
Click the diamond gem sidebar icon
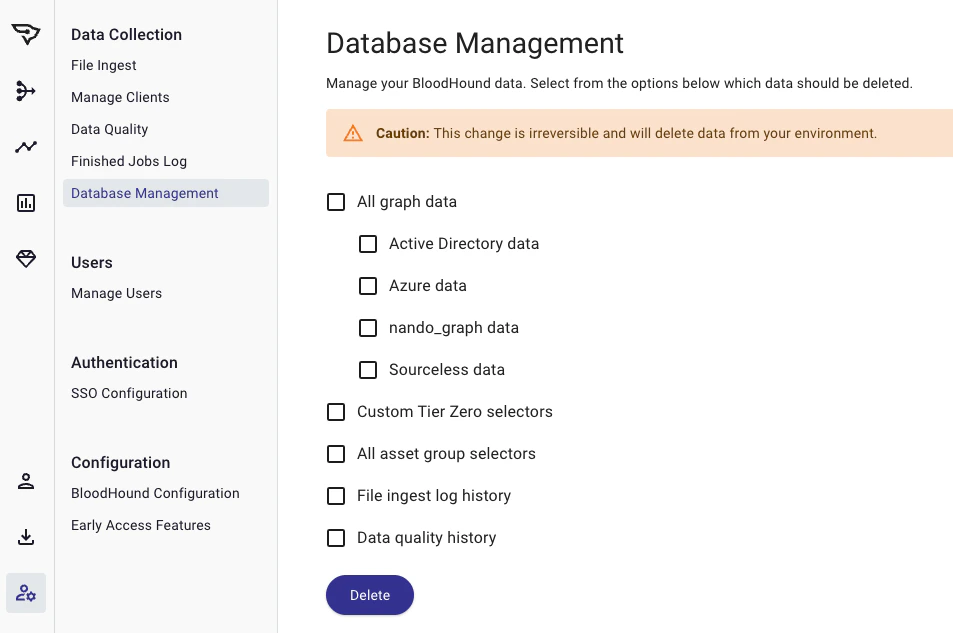coord(26,258)
